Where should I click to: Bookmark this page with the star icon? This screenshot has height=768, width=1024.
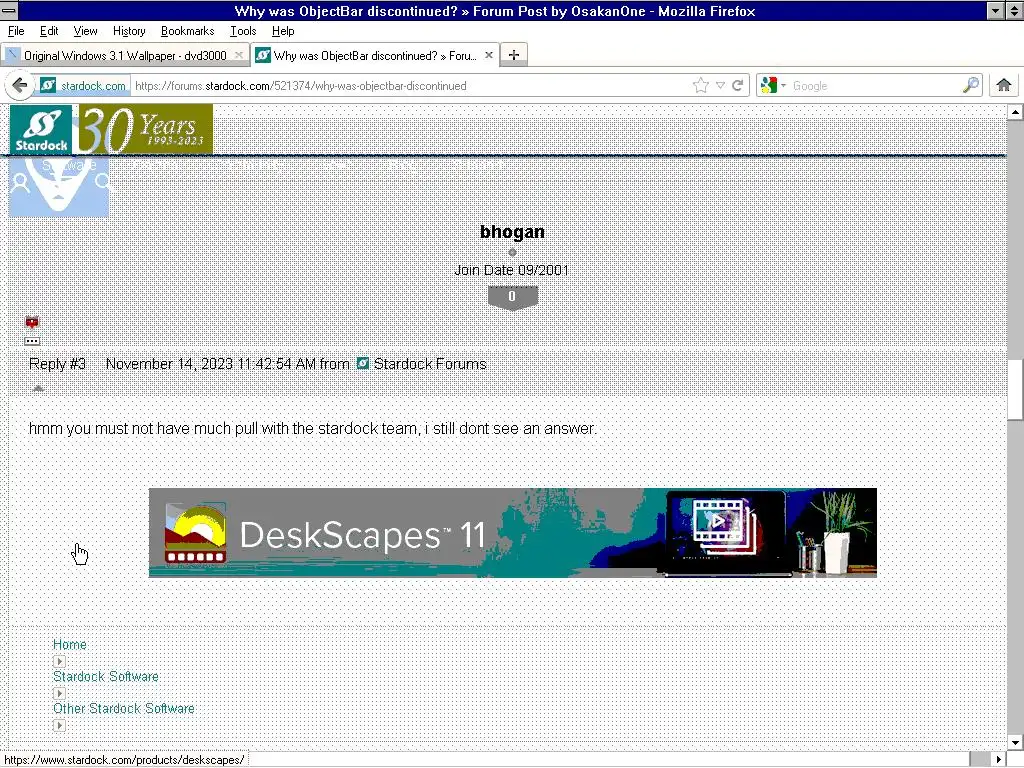click(x=701, y=86)
